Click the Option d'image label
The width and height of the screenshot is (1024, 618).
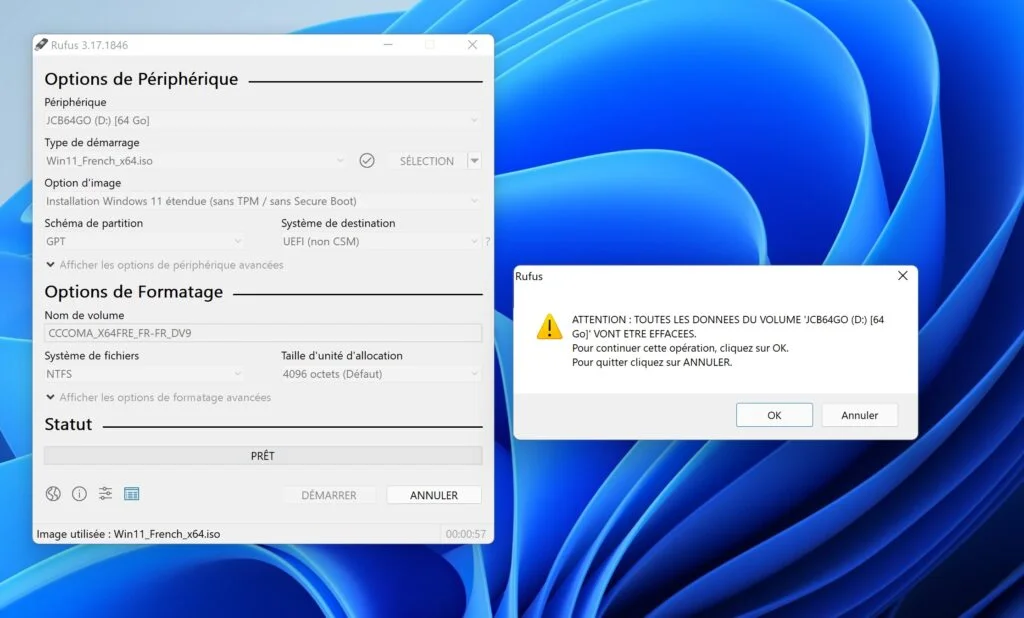coord(82,183)
